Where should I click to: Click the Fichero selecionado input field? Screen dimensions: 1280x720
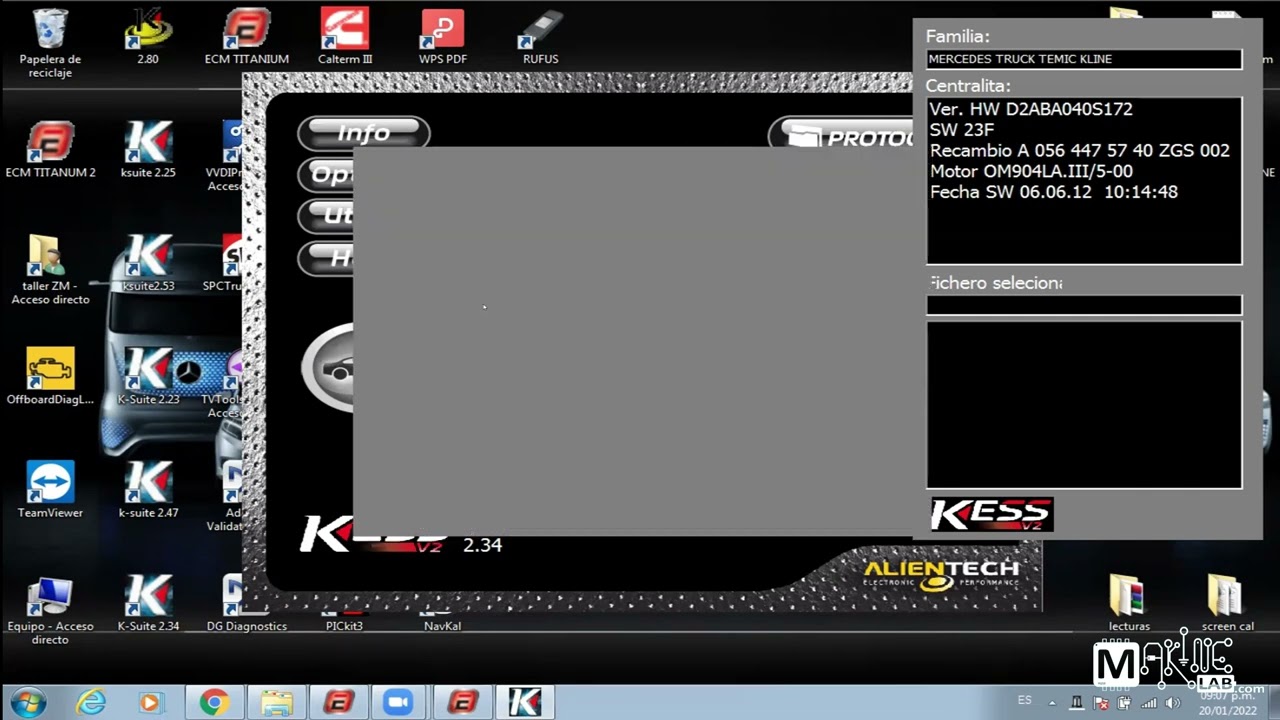(1084, 305)
